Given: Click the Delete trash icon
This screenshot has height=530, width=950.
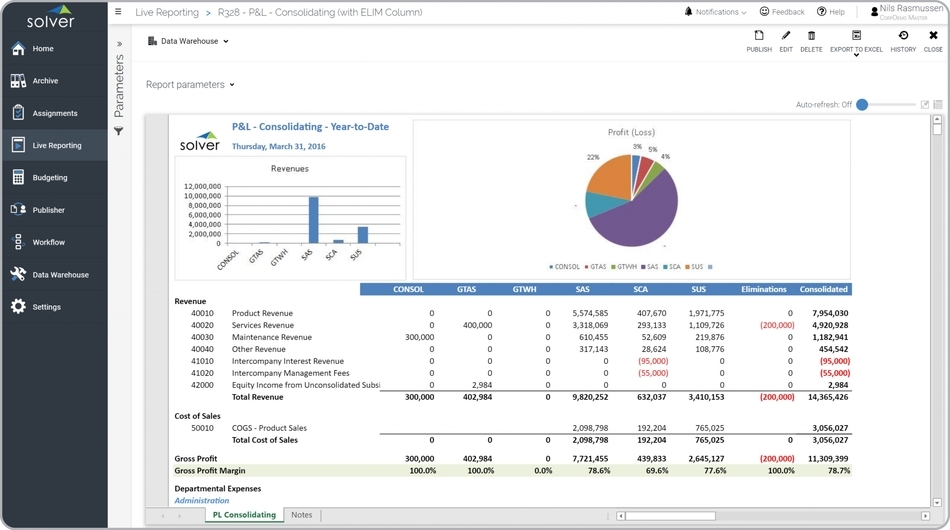Looking at the screenshot, I should click(811, 36).
